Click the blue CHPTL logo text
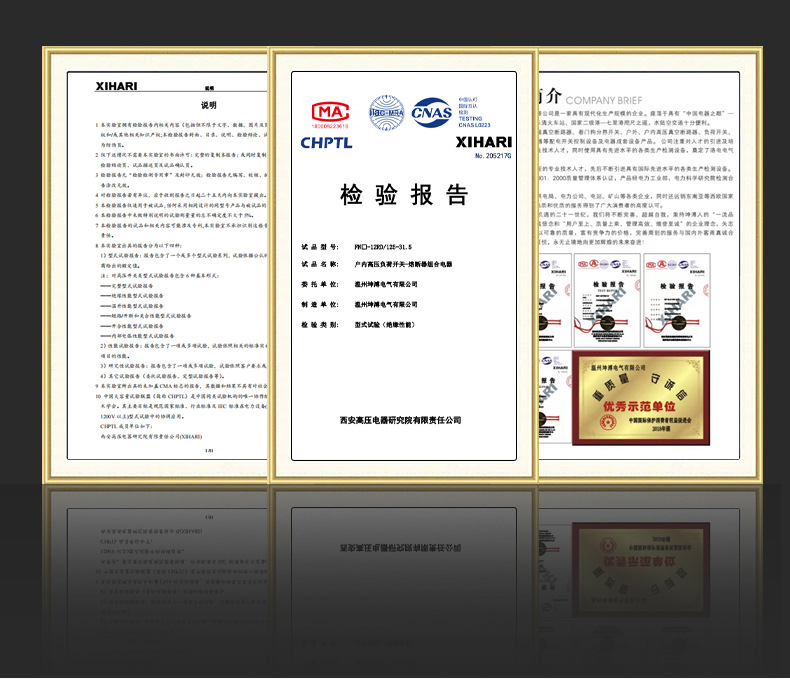Screen dimensions: 790x679 pos(326,143)
